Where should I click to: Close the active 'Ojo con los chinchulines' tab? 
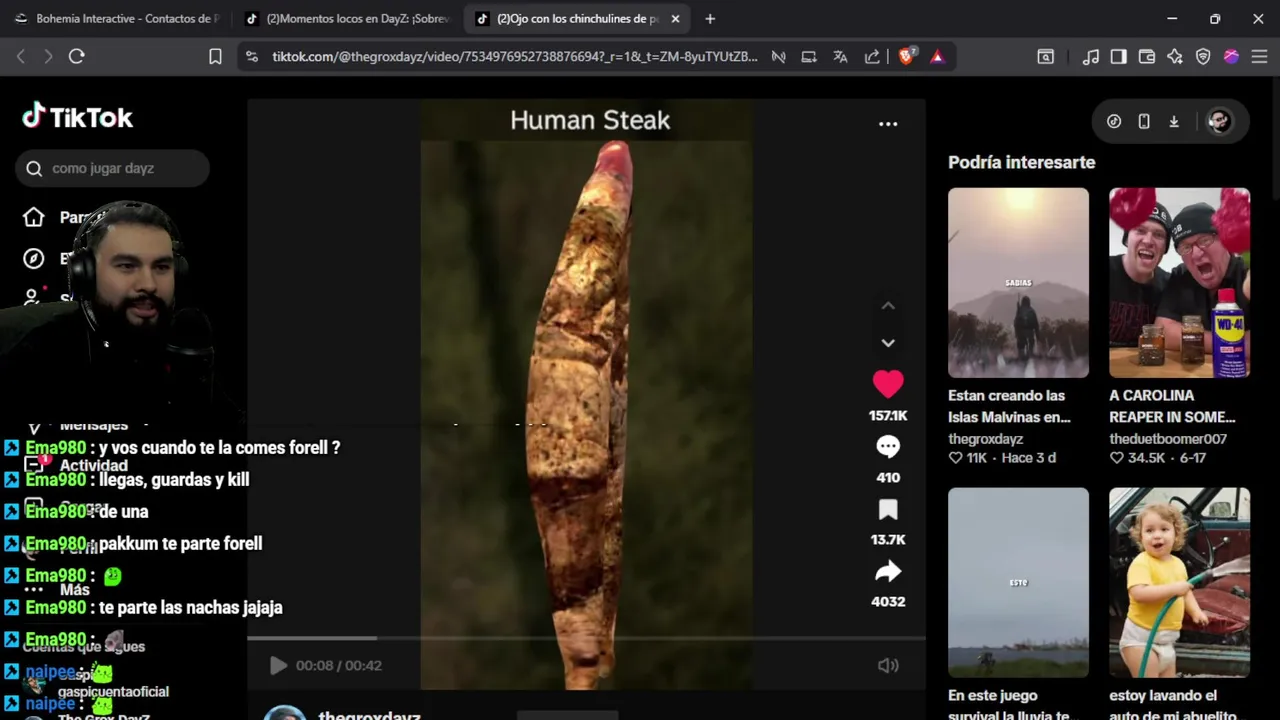675,19
